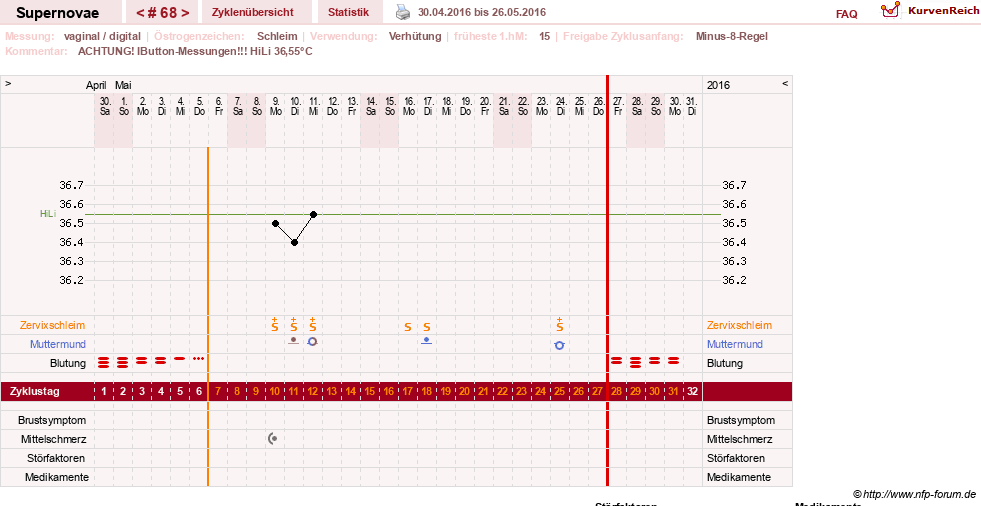The image size is (981, 506).
Task: Go to next cycle with right arrow by #68
Action: pos(185,13)
